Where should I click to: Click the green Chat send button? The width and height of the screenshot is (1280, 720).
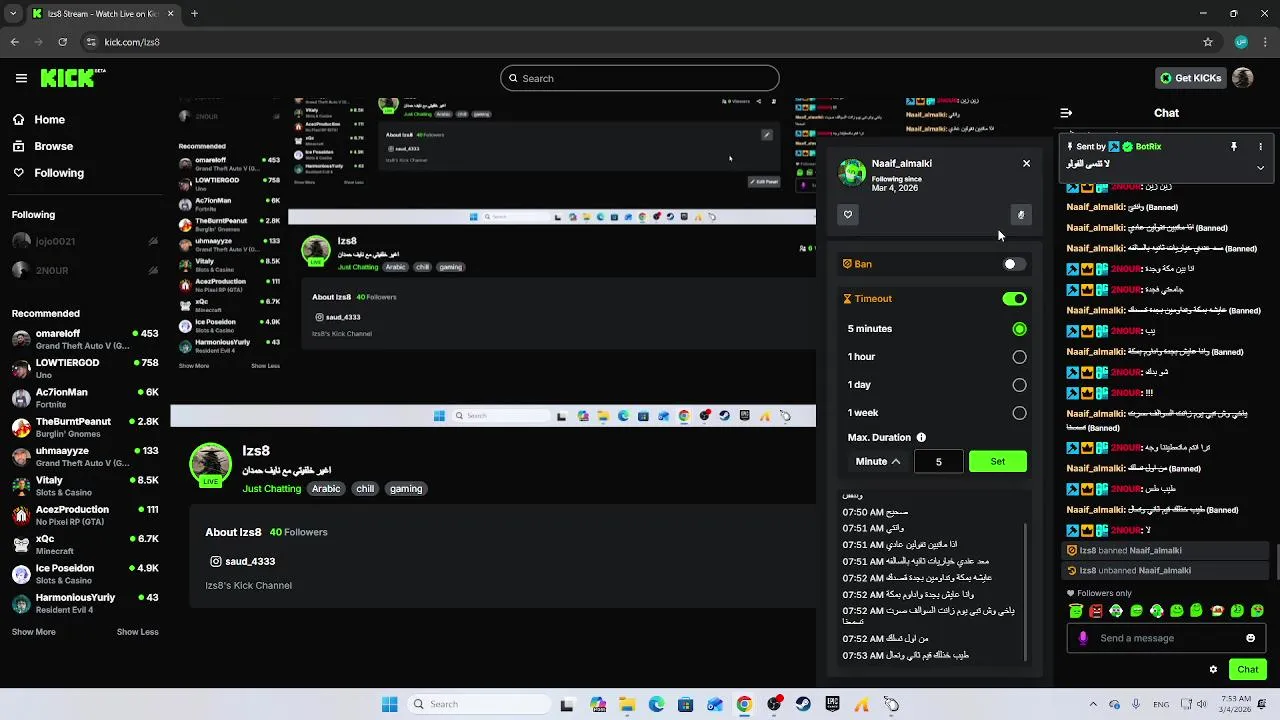[x=1247, y=669]
